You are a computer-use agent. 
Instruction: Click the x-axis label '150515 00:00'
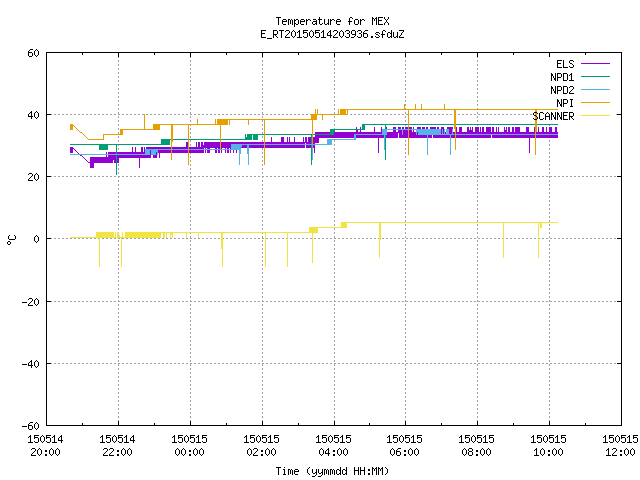pyautogui.click(x=189, y=446)
